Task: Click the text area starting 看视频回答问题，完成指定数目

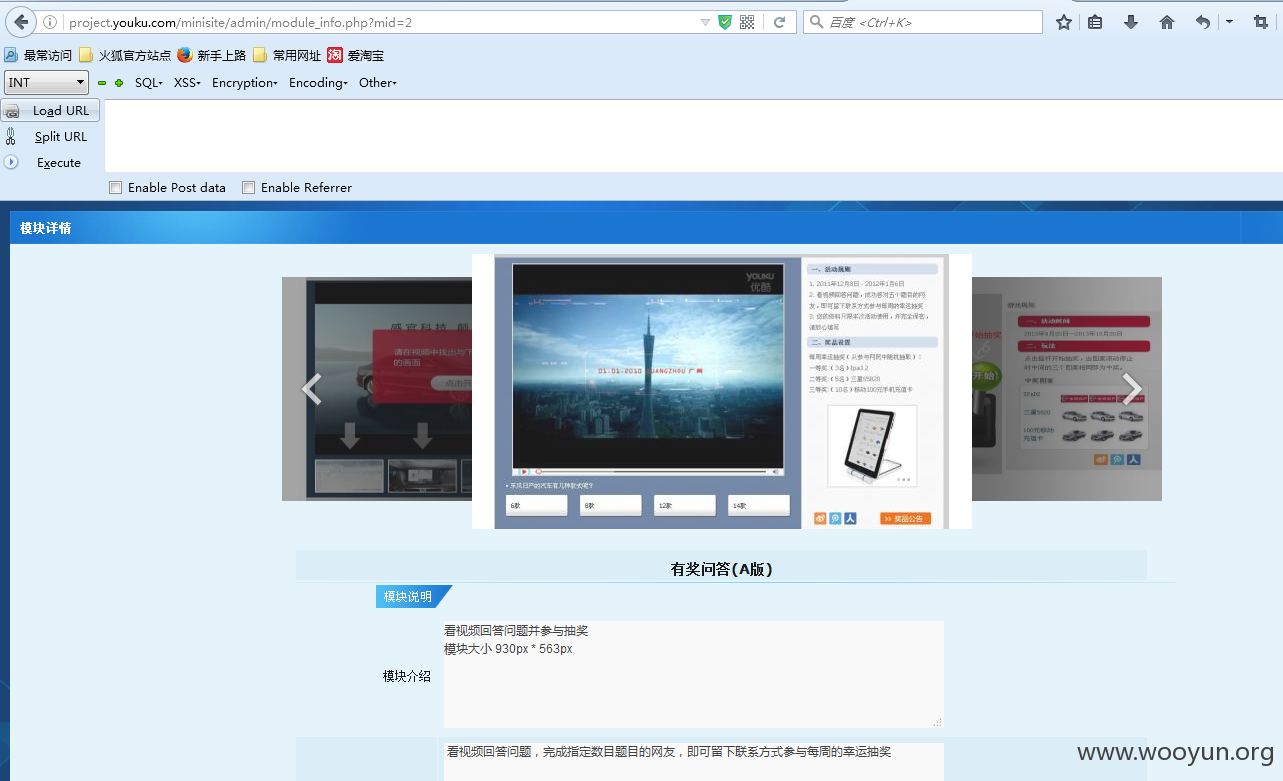Action: click(x=693, y=761)
